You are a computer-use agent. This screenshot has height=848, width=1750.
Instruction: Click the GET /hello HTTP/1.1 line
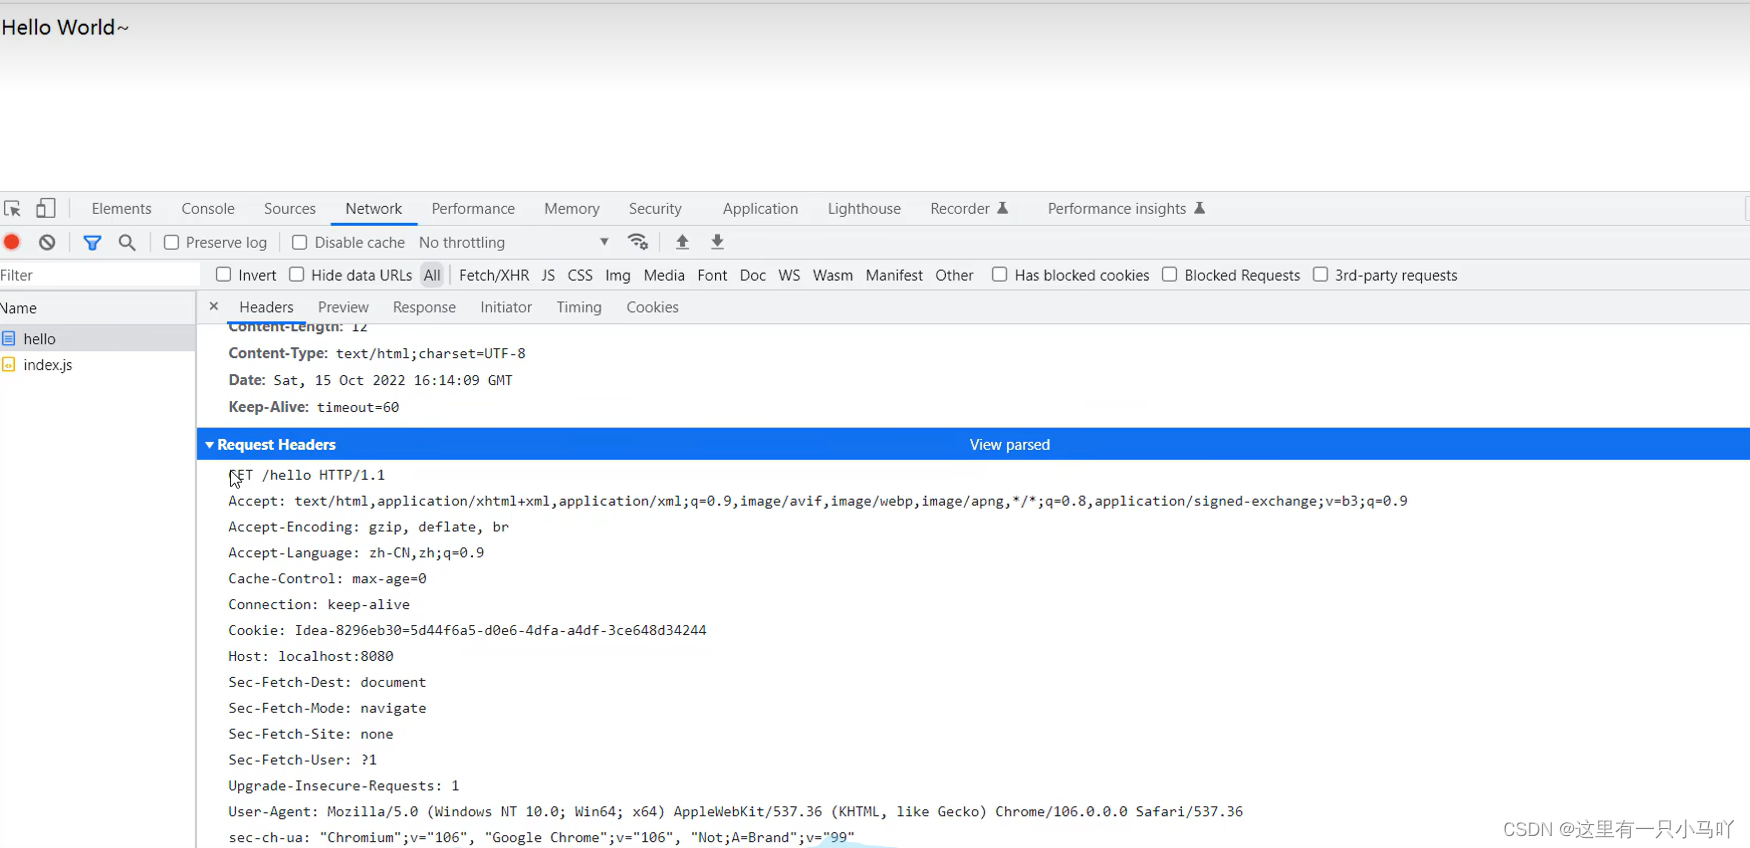pyautogui.click(x=306, y=475)
